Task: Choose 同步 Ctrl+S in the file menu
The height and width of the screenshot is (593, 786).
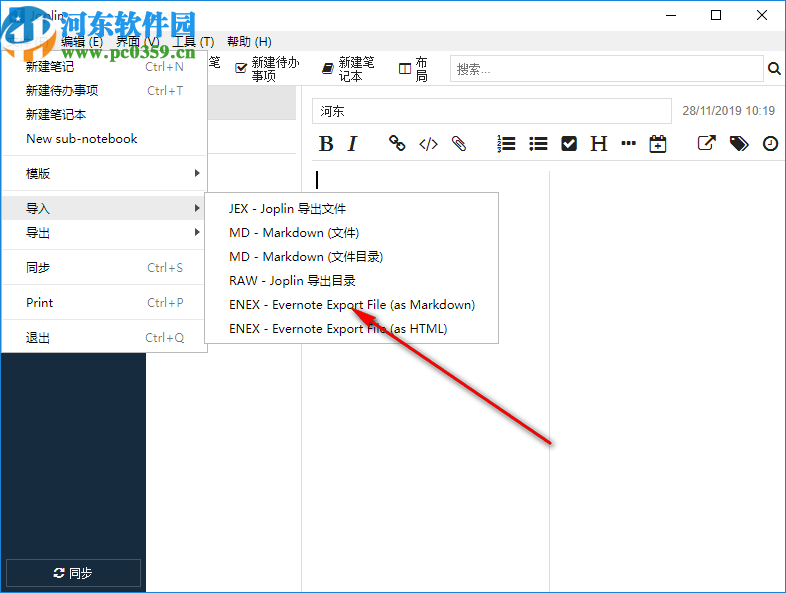Action: coord(104,268)
